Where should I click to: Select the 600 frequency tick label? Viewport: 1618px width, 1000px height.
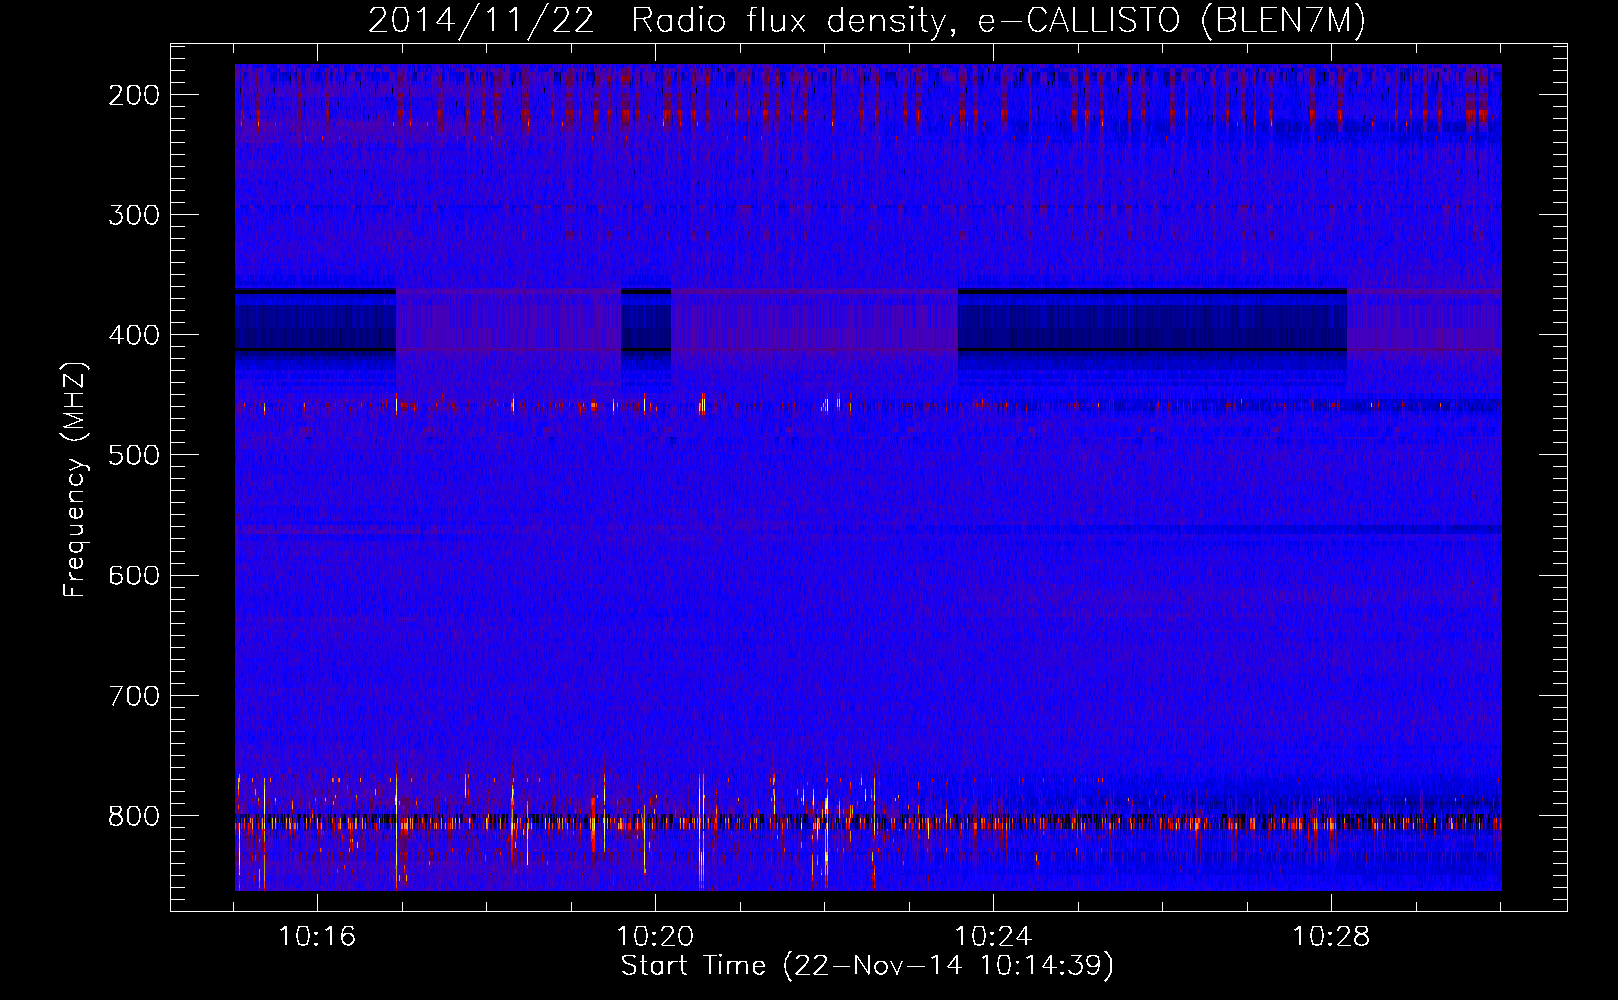133,575
